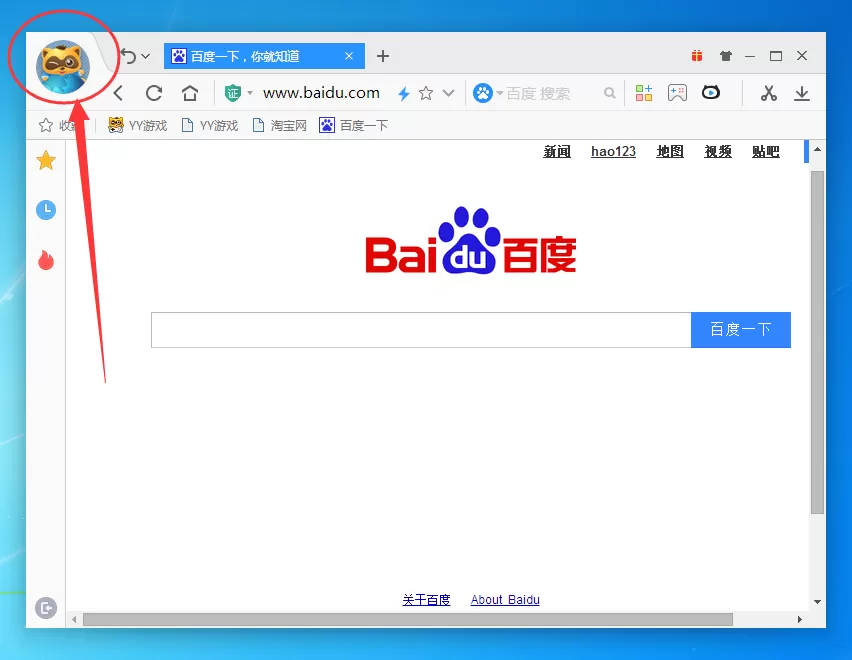
Task: Open the 关于百度 link
Action: (427, 600)
